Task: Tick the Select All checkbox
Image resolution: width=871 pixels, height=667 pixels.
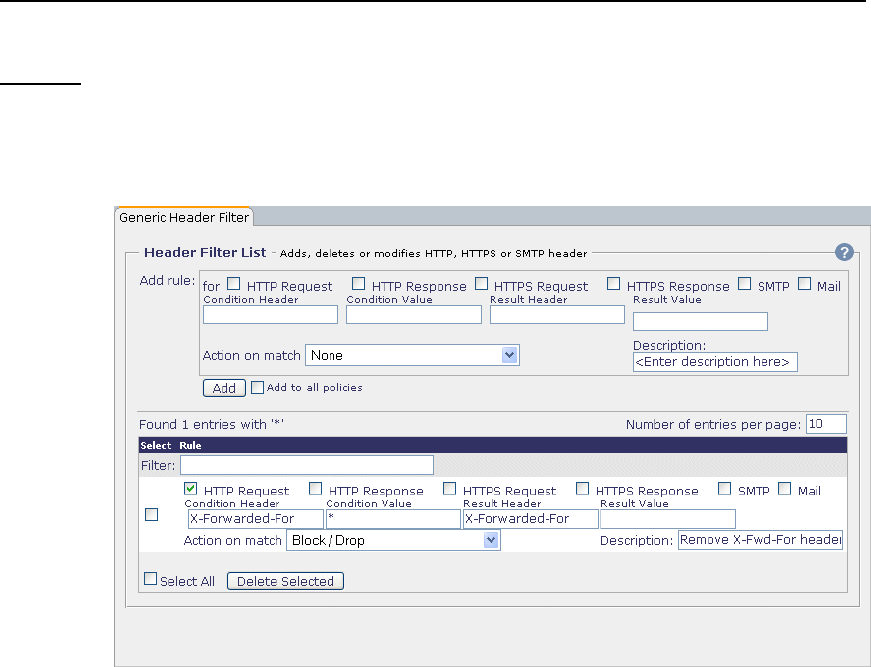Action: pyautogui.click(x=151, y=579)
